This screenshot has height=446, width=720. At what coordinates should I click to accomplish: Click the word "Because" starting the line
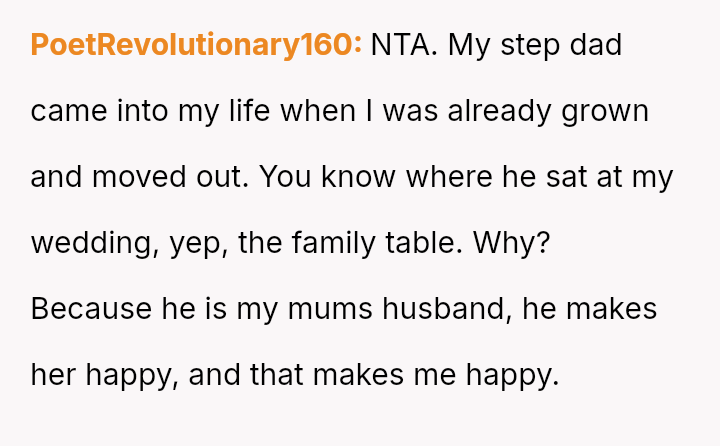(x=91, y=309)
